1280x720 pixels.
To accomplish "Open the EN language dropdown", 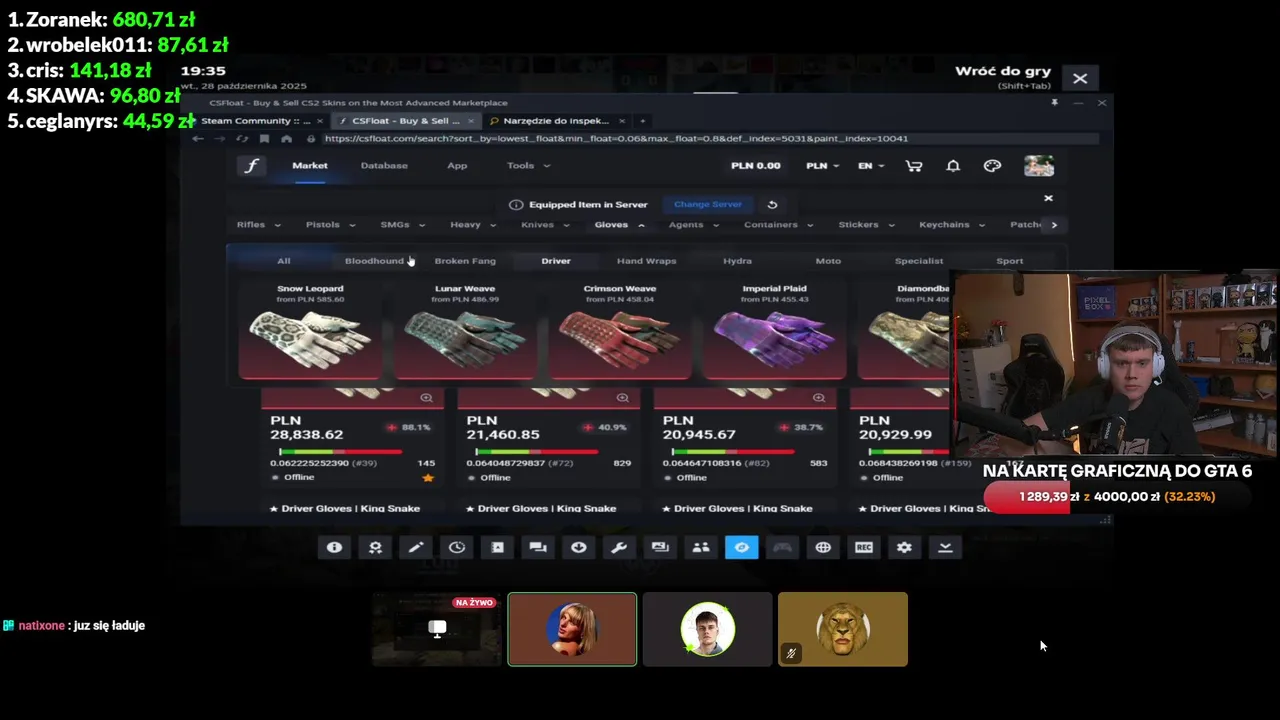I will tap(870, 166).
